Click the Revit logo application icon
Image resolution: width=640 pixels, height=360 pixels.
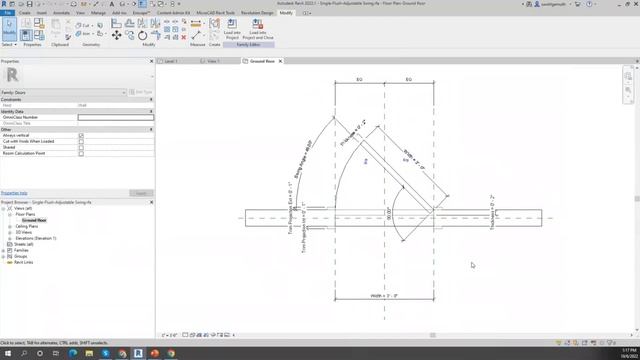(x=4, y=4)
